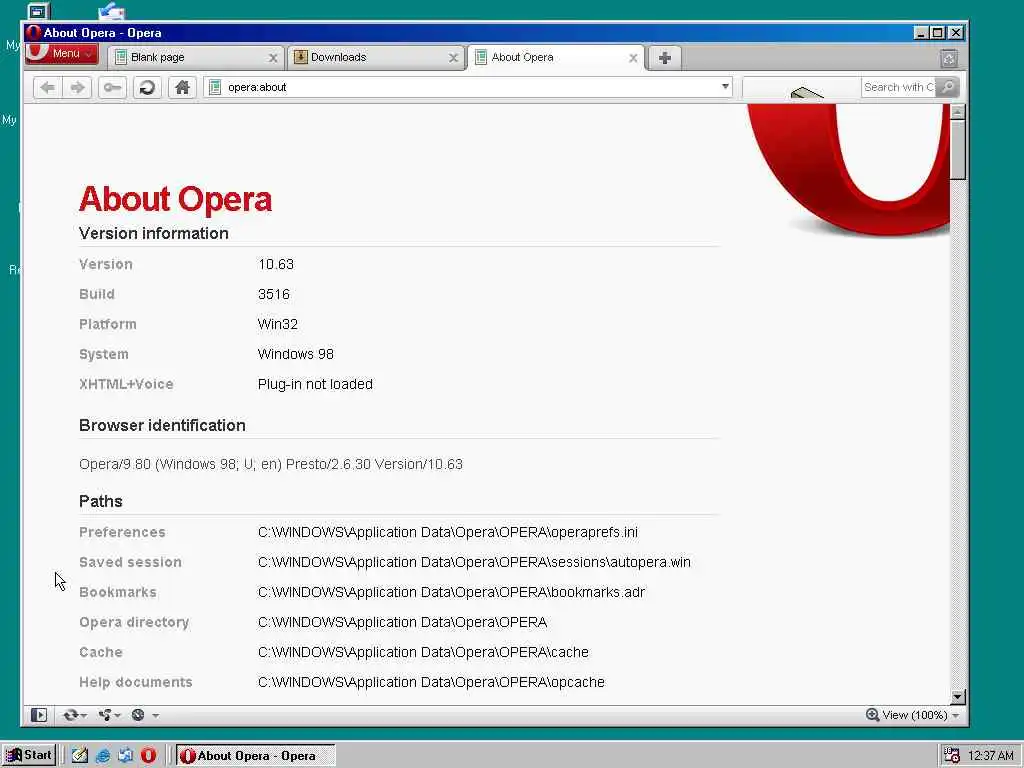Open the red Opera Menu button
Viewport: 1024px width, 768px height.
[x=61, y=54]
